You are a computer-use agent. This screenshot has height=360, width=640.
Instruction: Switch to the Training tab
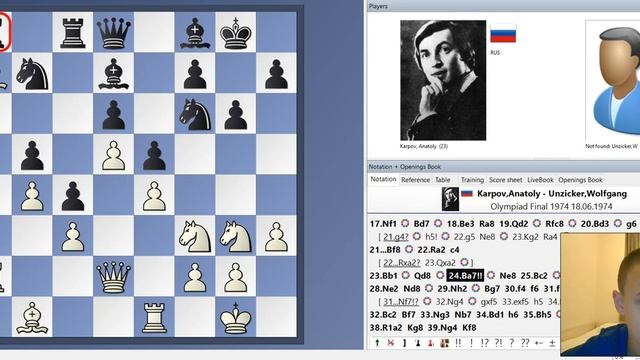point(472,180)
